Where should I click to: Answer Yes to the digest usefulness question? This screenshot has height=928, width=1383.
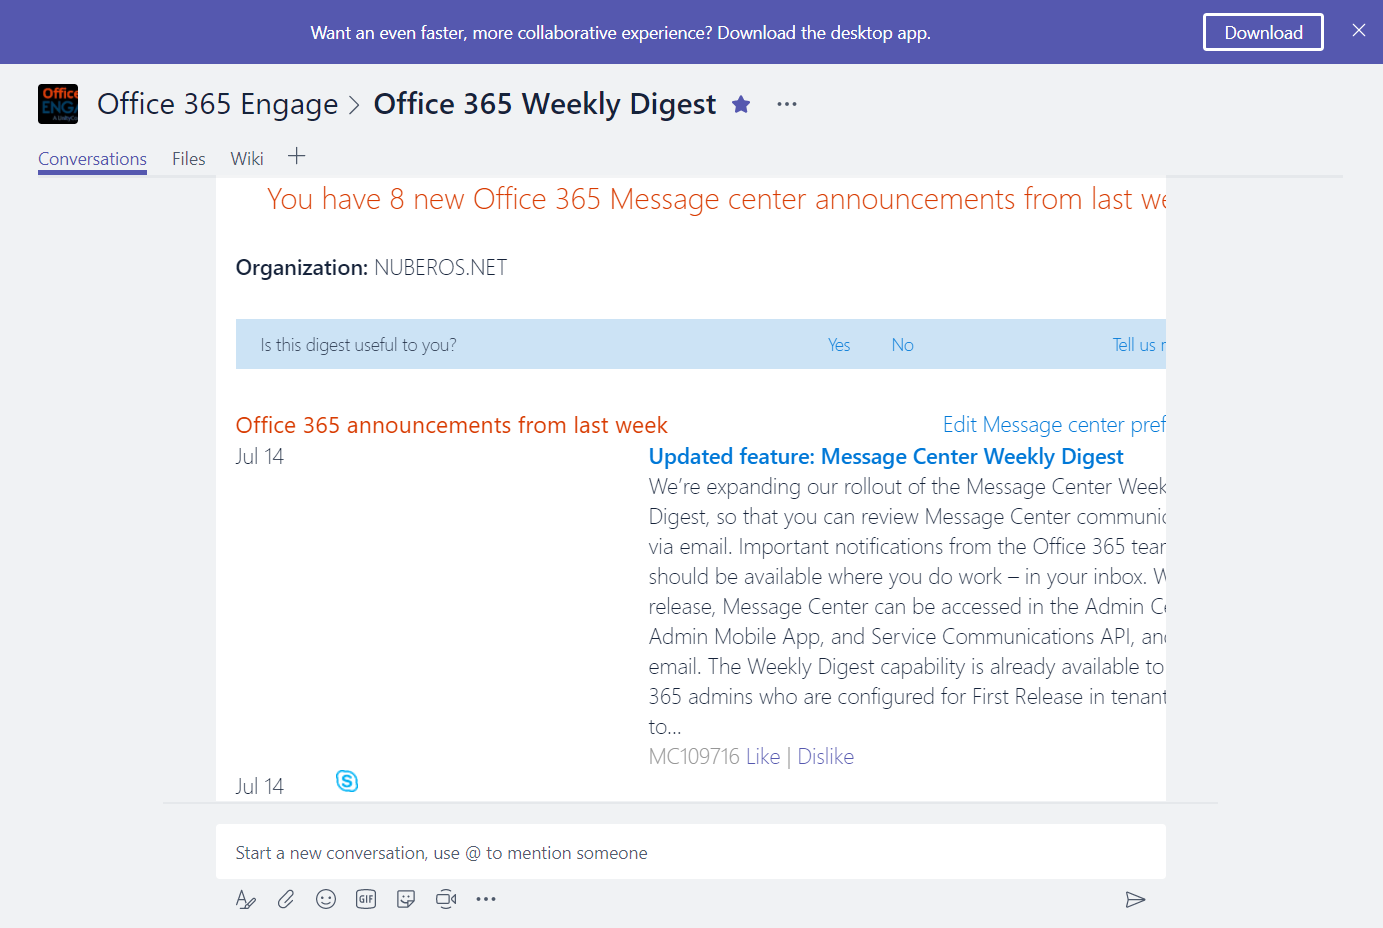(838, 344)
